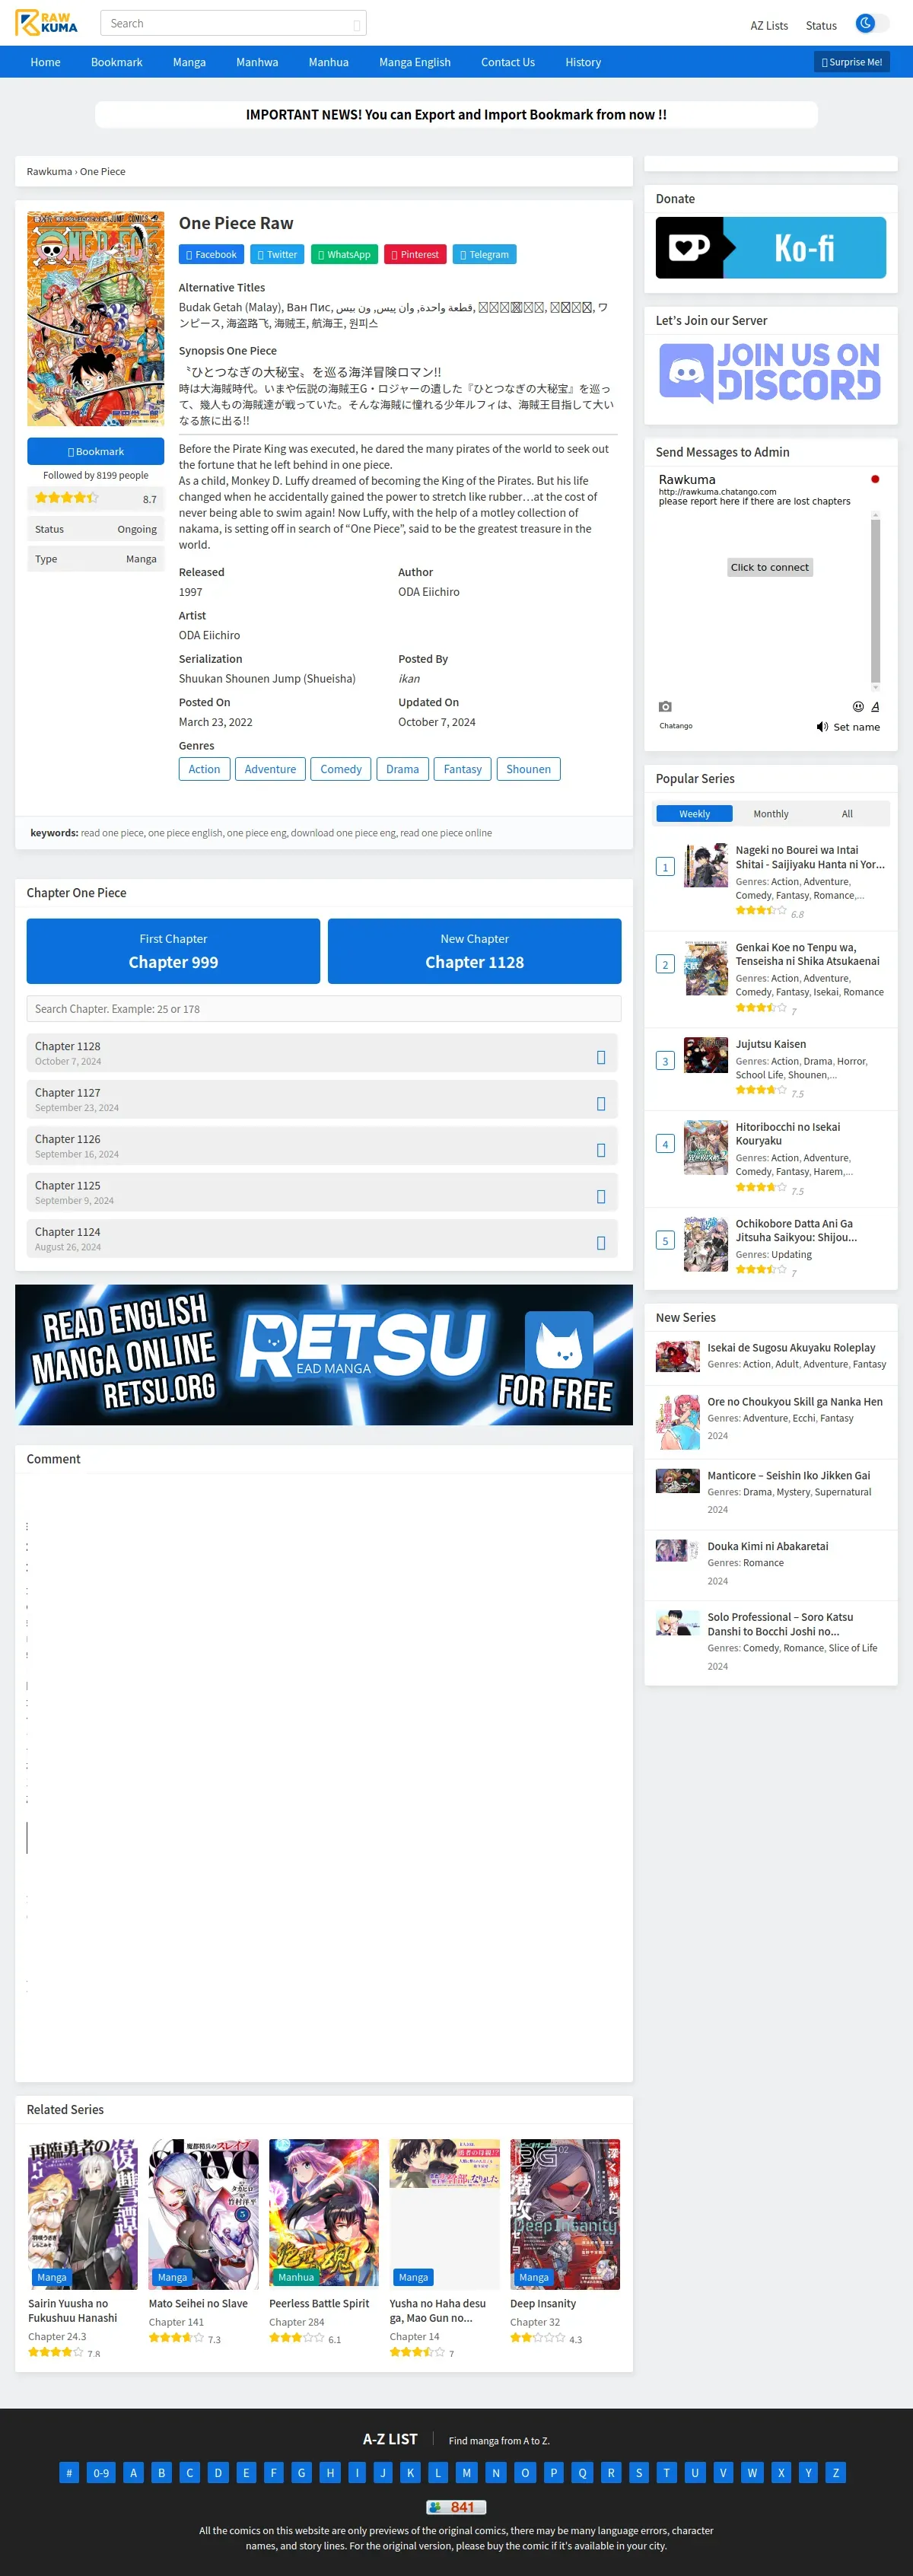Click the Raw Kuma site logo
Viewport: 913px width, 2576px height.
pos(46,23)
